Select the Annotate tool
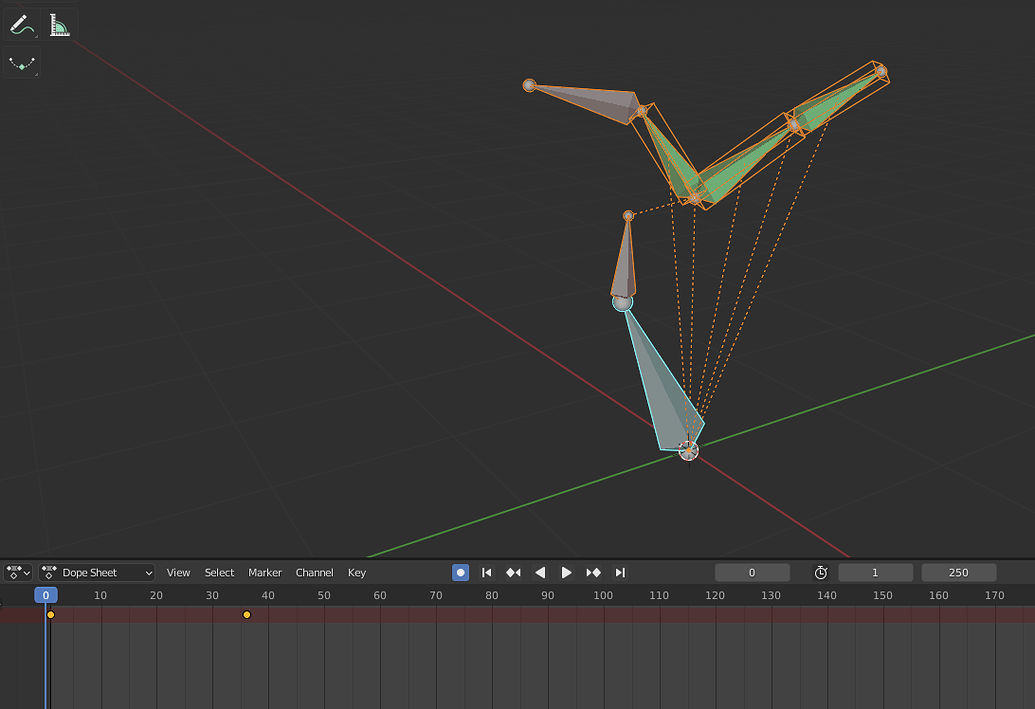Screen dimensions: 1035x709 (22, 25)
